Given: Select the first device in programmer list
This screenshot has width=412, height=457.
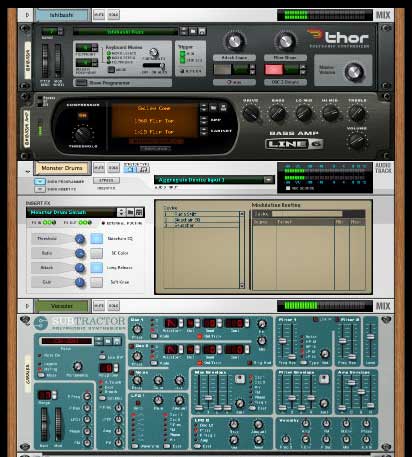Looking at the screenshot, I should [x=201, y=214].
